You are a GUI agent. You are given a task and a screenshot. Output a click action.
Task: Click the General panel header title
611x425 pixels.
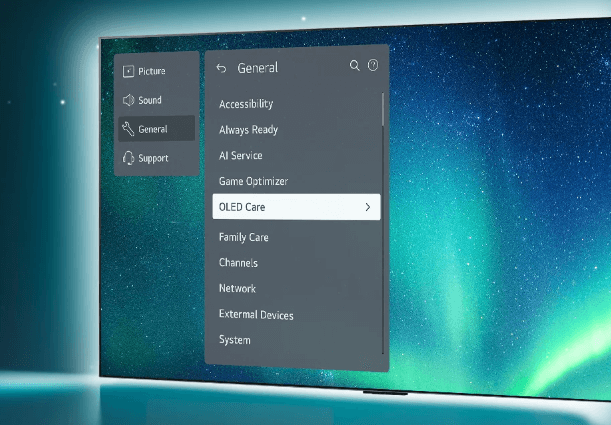(x=258, y=68)
